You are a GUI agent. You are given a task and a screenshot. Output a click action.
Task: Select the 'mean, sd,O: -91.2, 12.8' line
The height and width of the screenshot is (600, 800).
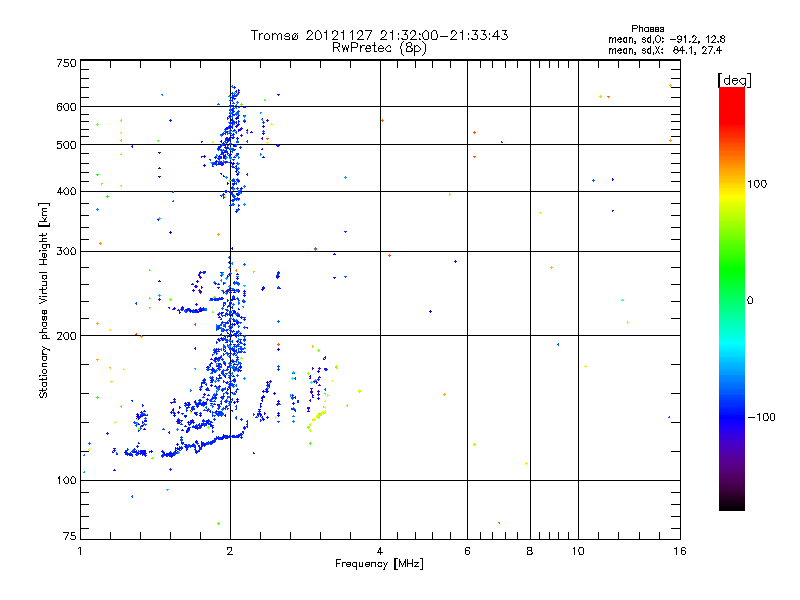coord(666,39)
